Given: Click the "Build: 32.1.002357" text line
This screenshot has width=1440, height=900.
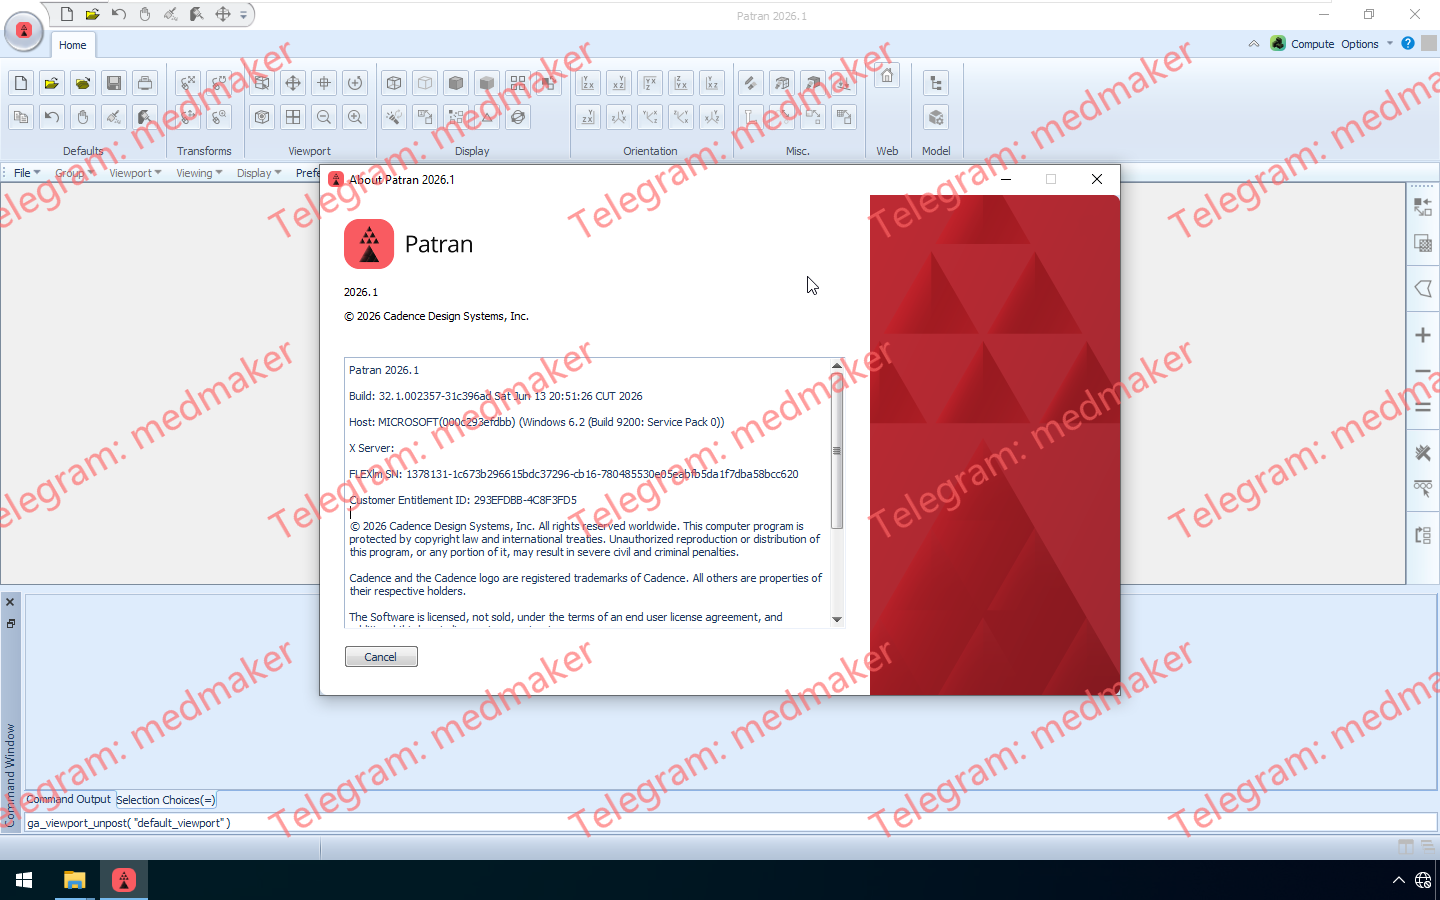Looking at the screenshot, I should [x=496, y=396].
